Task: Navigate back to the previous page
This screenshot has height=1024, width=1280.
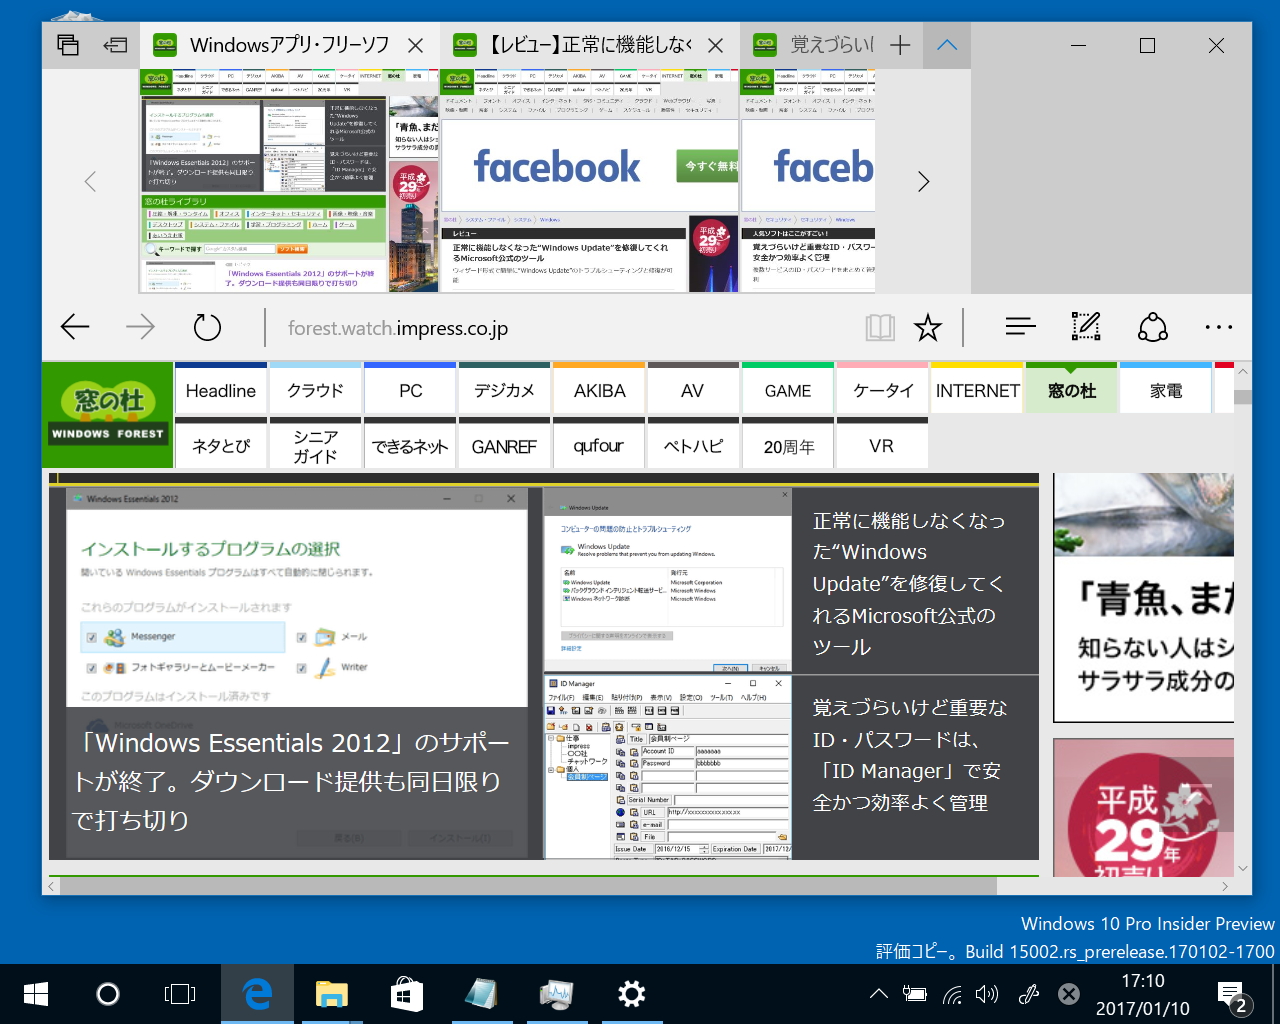Action: 74,327
